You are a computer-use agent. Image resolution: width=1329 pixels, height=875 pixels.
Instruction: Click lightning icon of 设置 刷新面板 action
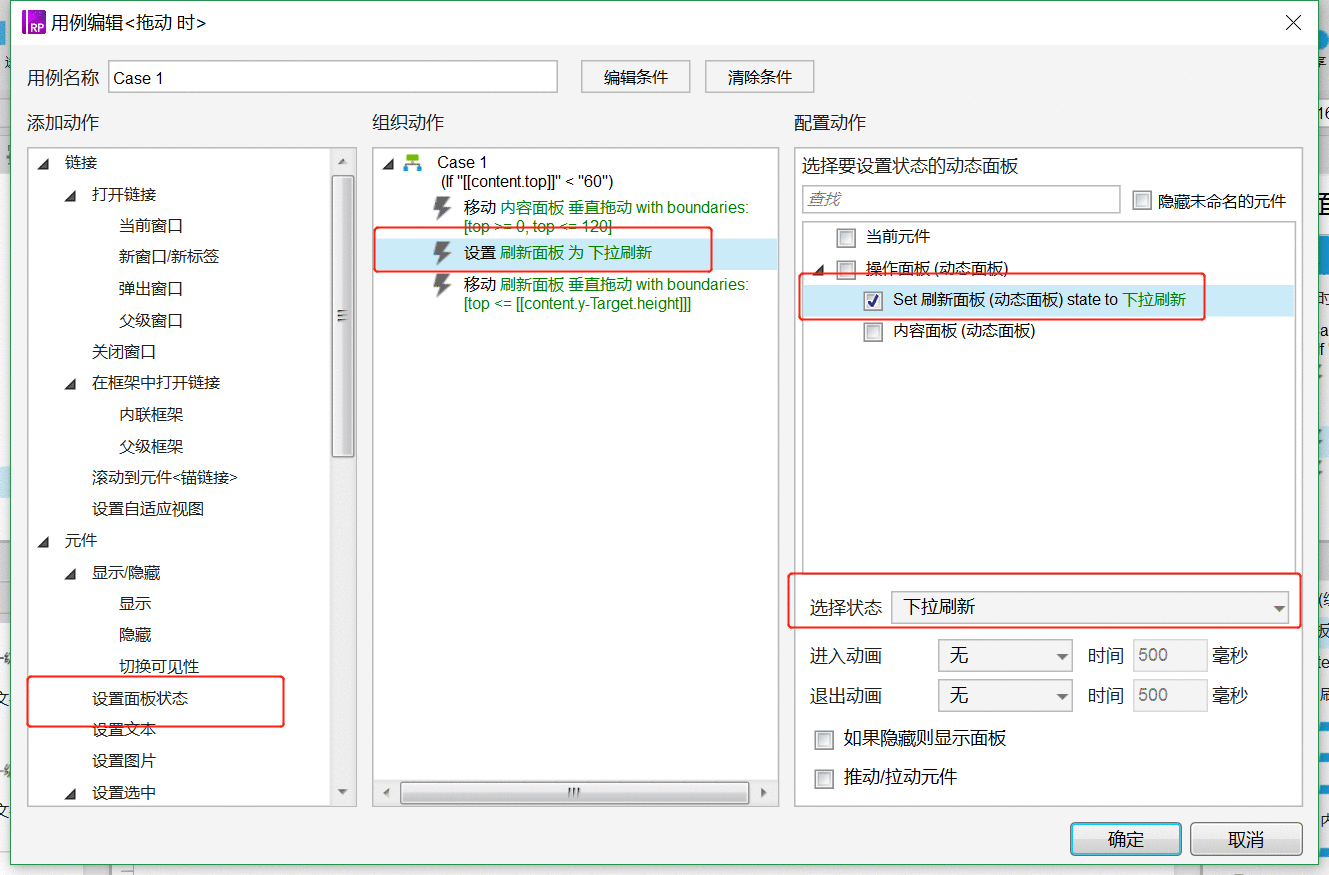(x=442, y=254)
